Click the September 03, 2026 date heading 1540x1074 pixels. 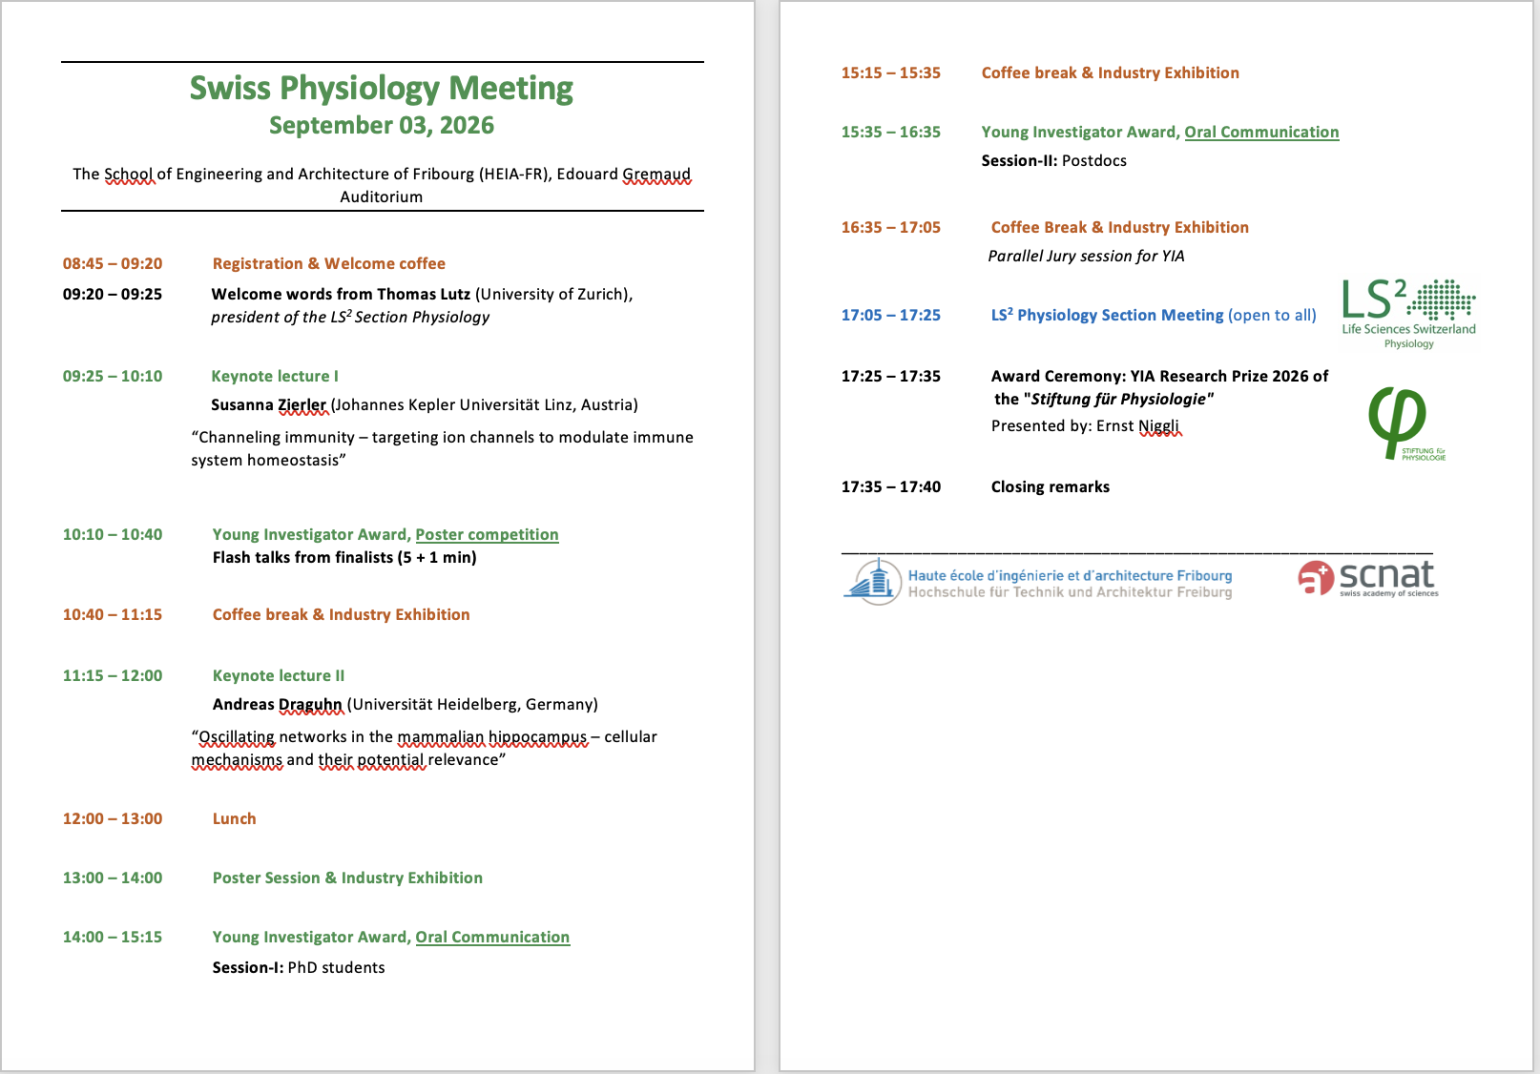[381, 126]
